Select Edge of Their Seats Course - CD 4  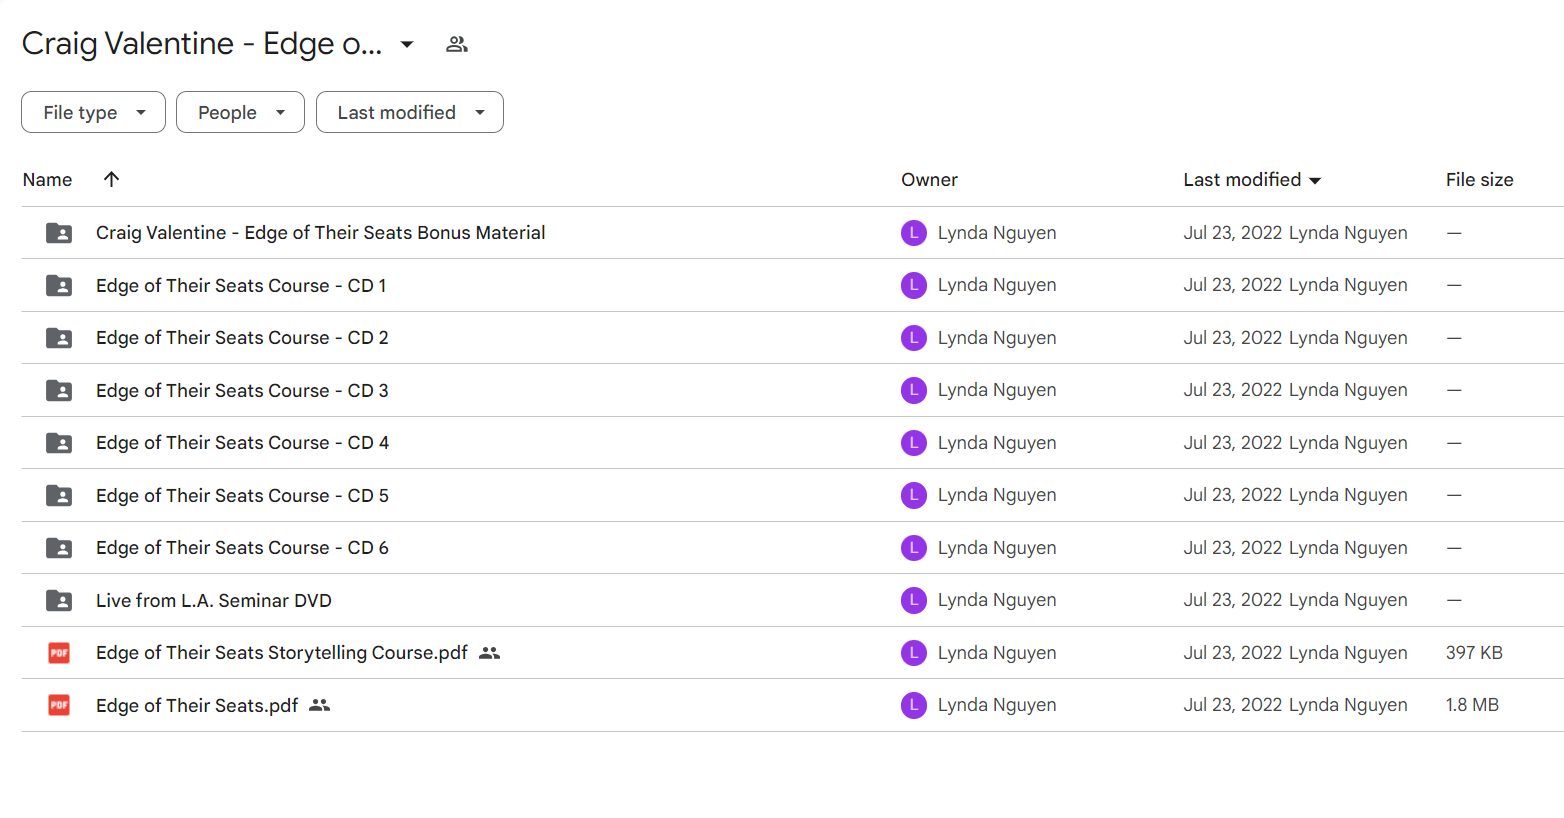pos(242,443)
